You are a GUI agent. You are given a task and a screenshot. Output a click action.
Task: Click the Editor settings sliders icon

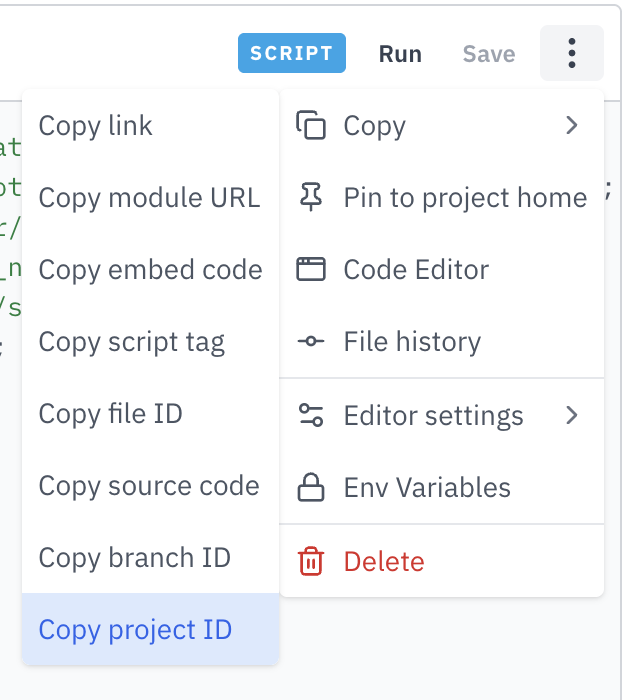click(312, 415)
